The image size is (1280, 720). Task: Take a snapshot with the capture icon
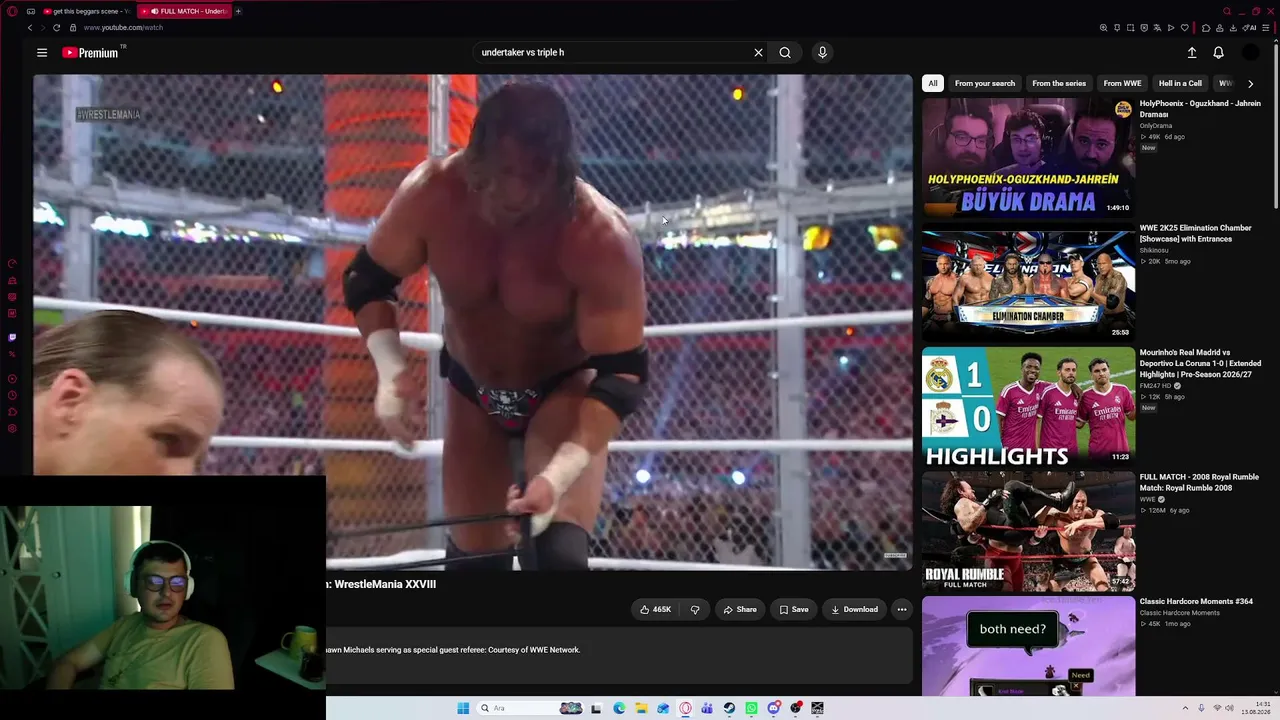1130,28
